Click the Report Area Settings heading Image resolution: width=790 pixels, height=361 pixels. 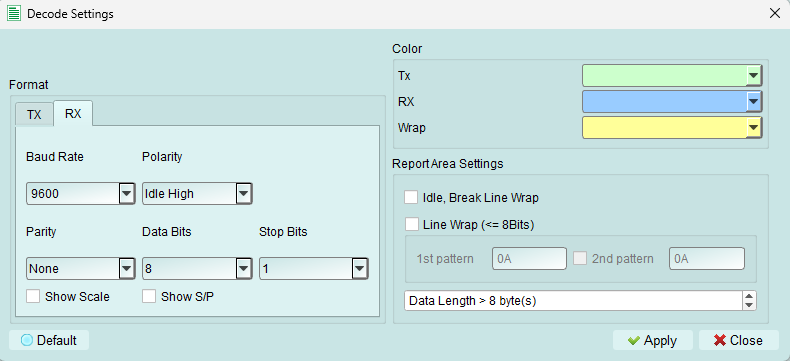(447, 164)
